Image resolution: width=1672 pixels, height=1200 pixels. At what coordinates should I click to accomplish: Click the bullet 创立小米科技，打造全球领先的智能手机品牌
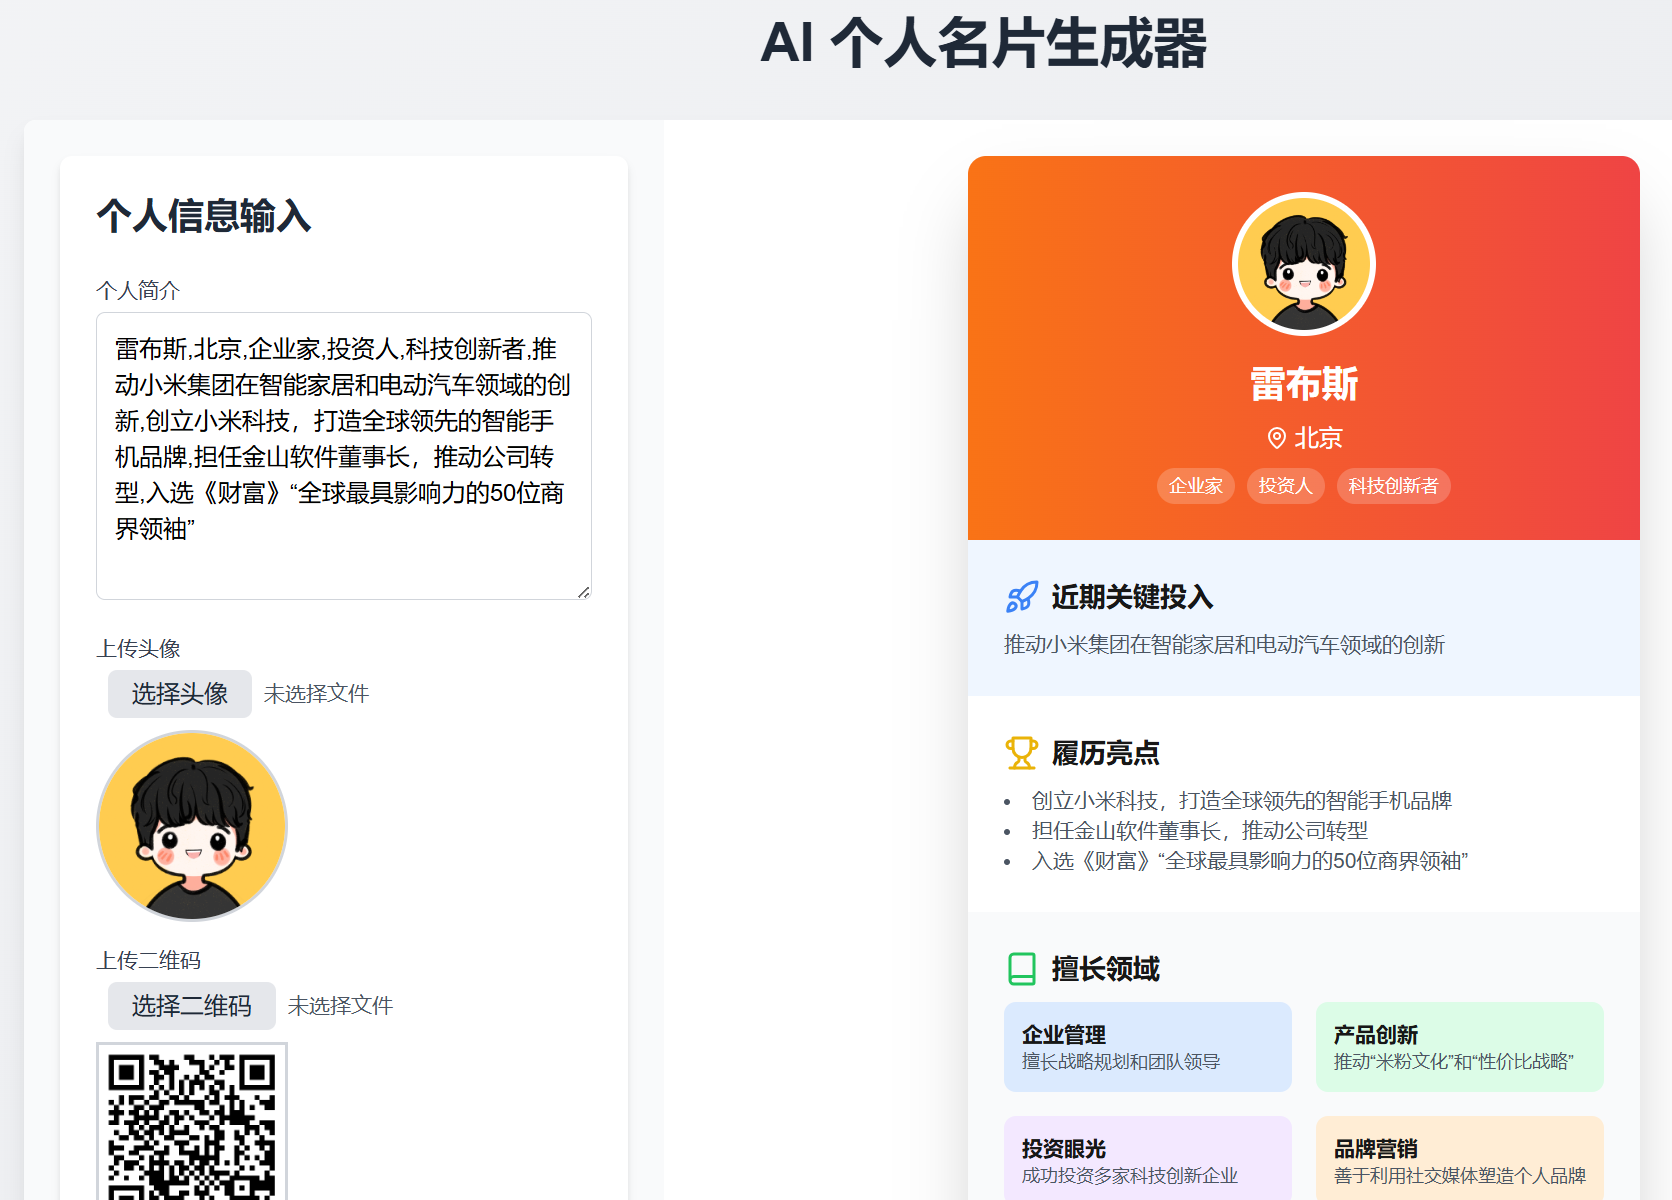tap(1242, 801)
